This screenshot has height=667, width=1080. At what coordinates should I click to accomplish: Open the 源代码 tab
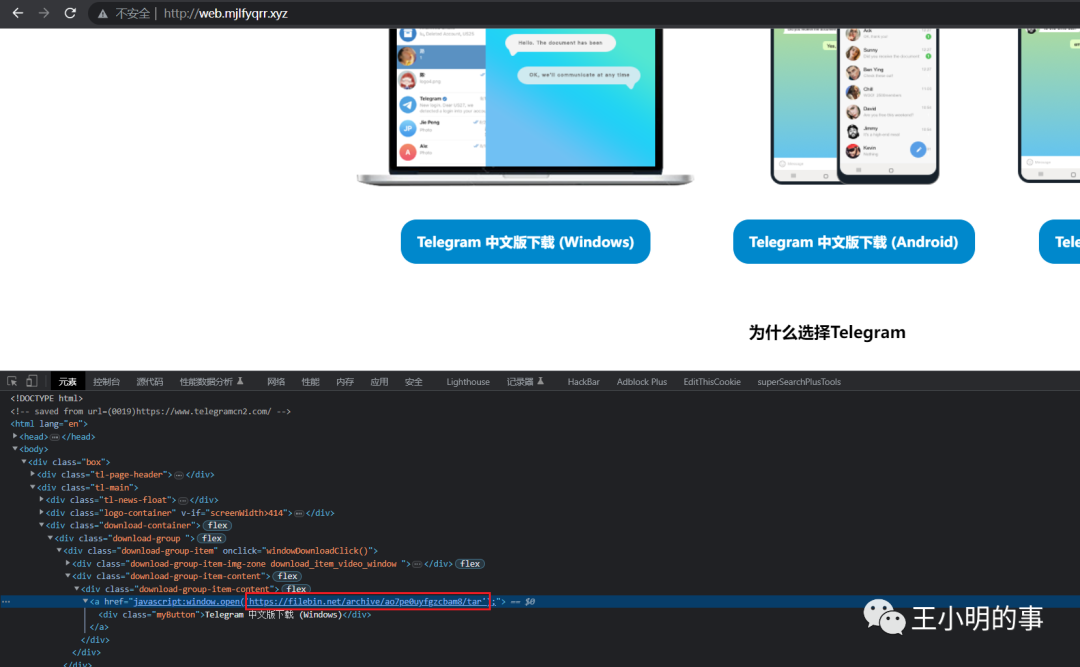(149, 382)
